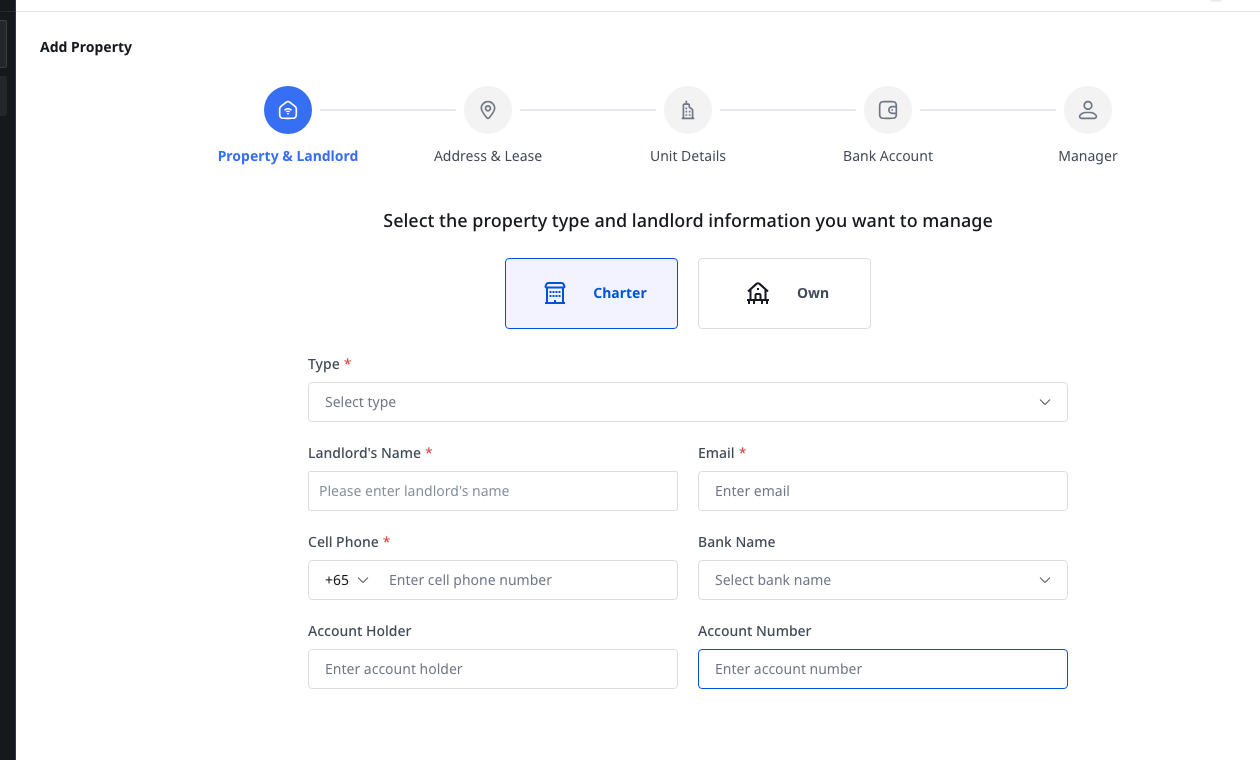The height and width of the screenshot is (760, 1260).
Task: Expand the bank name chevron arrow
Action: pyautogui.click(x=1045, y=580)
